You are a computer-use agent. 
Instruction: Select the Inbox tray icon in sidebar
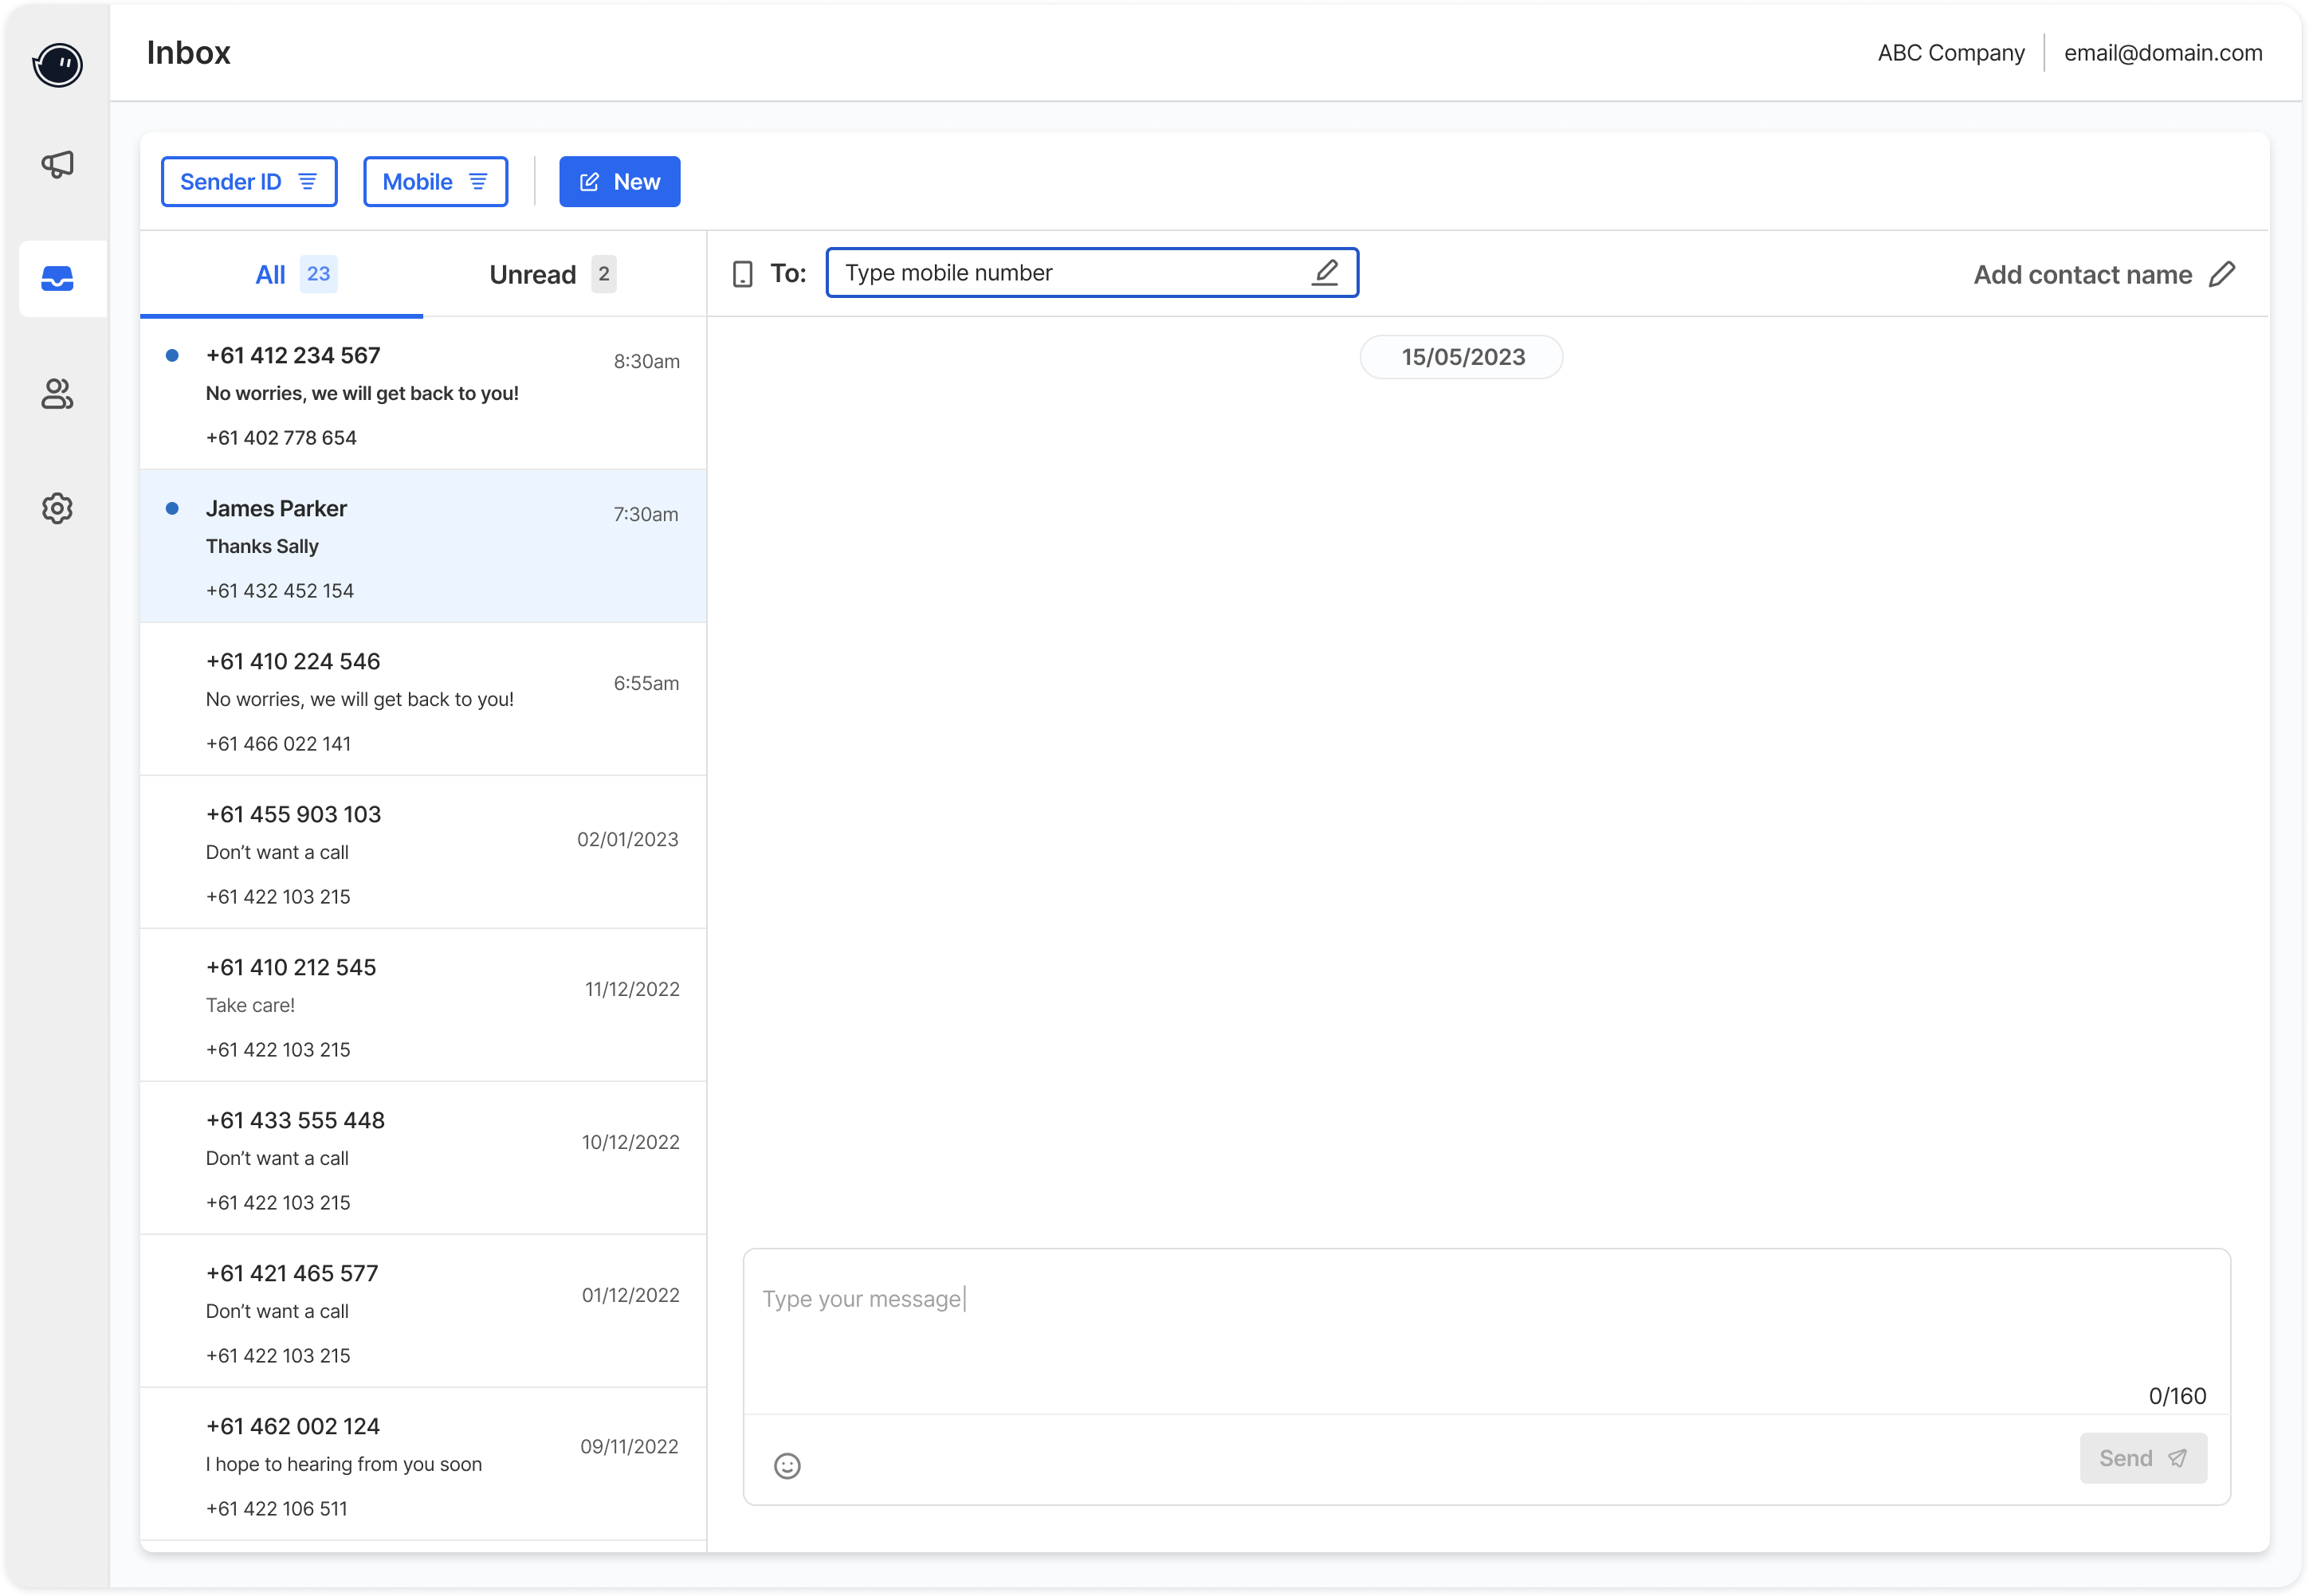(57, 278)
